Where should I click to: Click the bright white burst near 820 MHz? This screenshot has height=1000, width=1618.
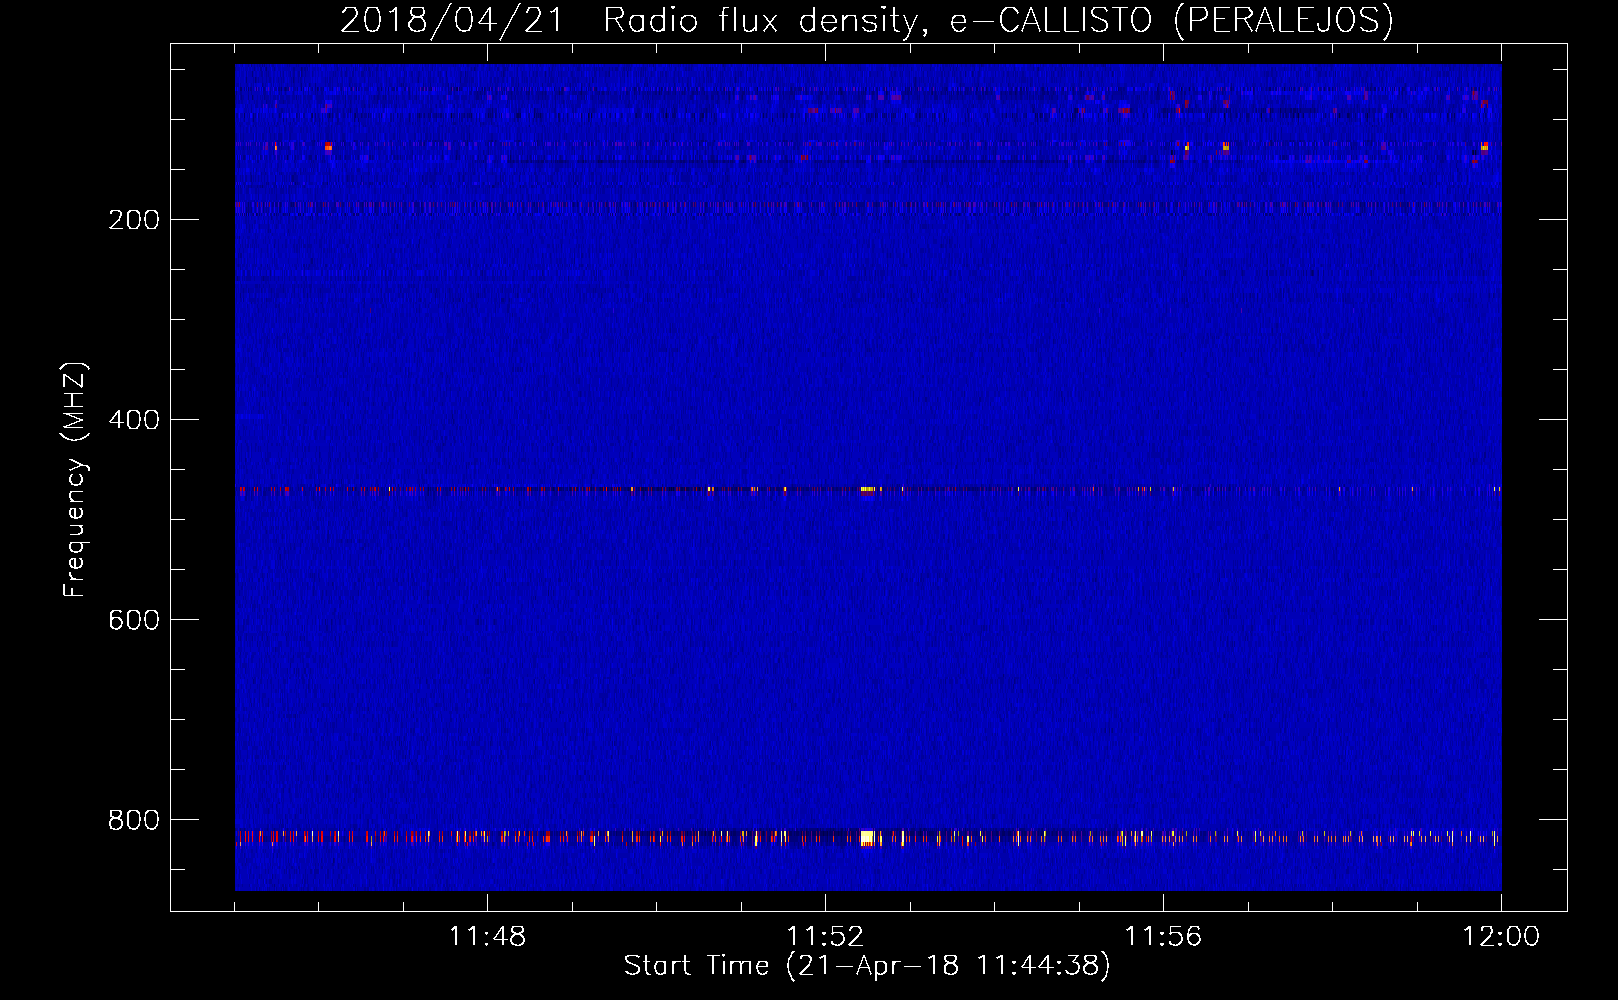[867, 837]
